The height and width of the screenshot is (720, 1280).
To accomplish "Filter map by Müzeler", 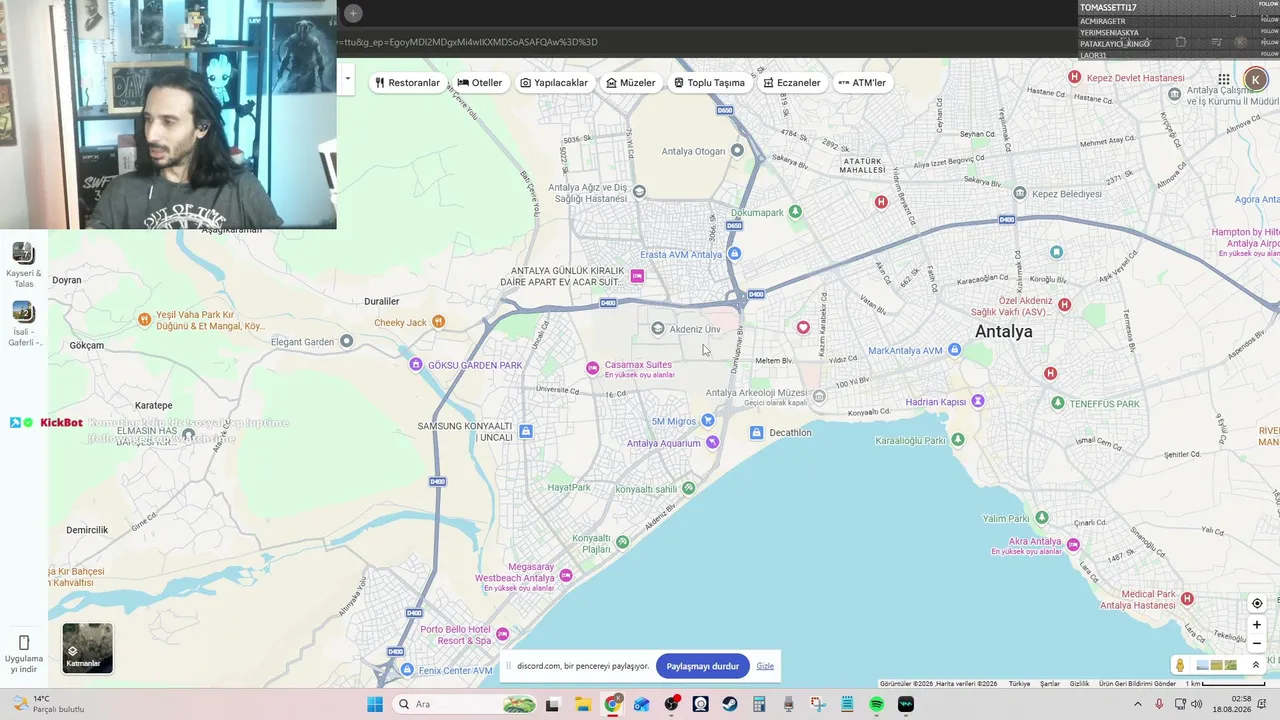I will pos(631,82).
